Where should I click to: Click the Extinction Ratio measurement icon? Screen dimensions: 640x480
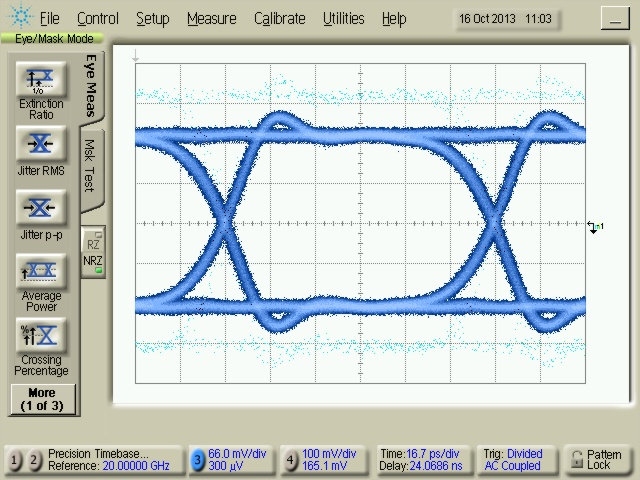41,78
